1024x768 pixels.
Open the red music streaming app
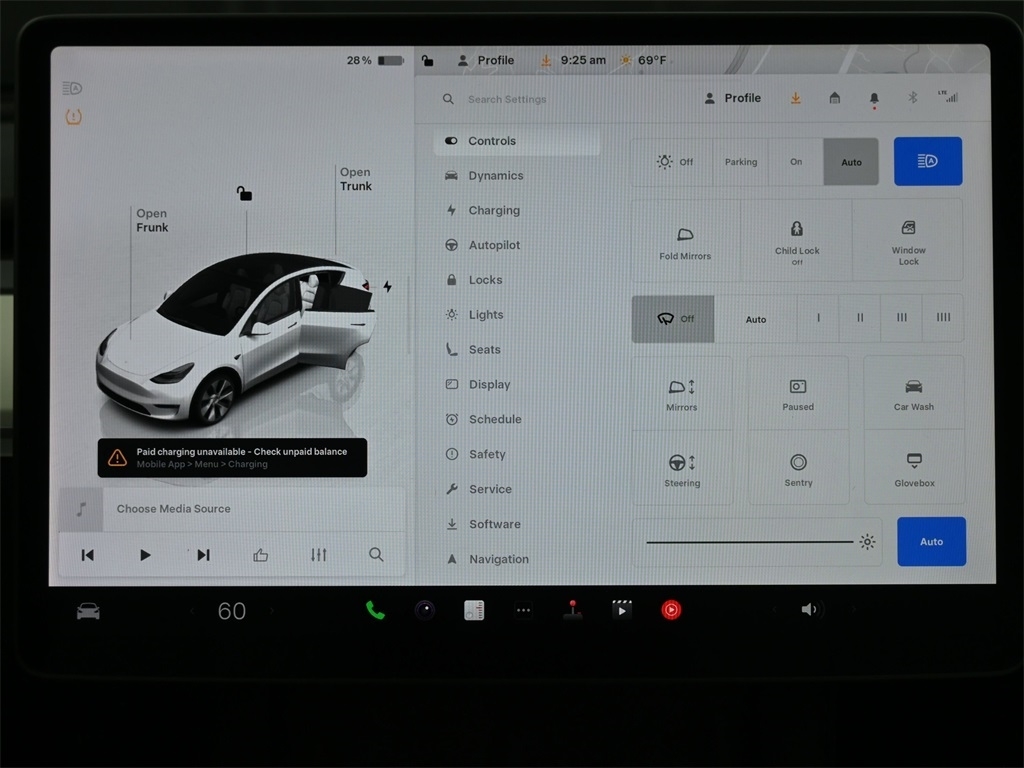671,610
